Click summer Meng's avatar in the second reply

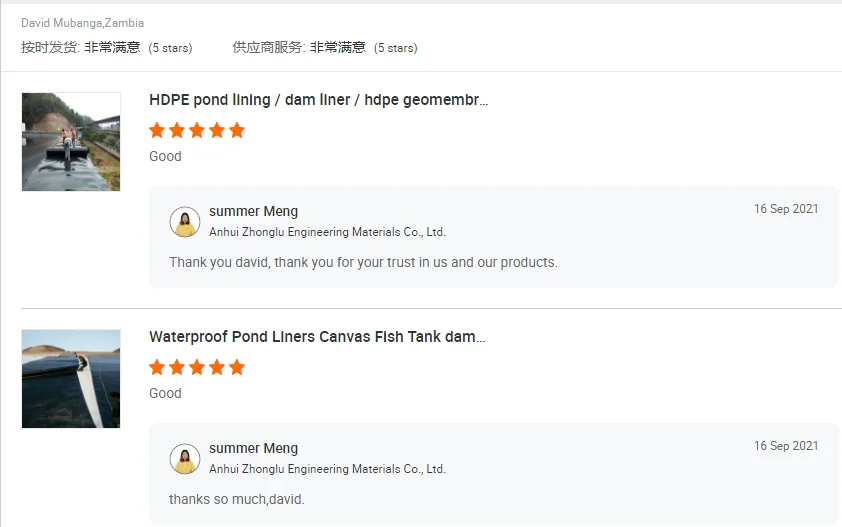(x=185, y=459)
